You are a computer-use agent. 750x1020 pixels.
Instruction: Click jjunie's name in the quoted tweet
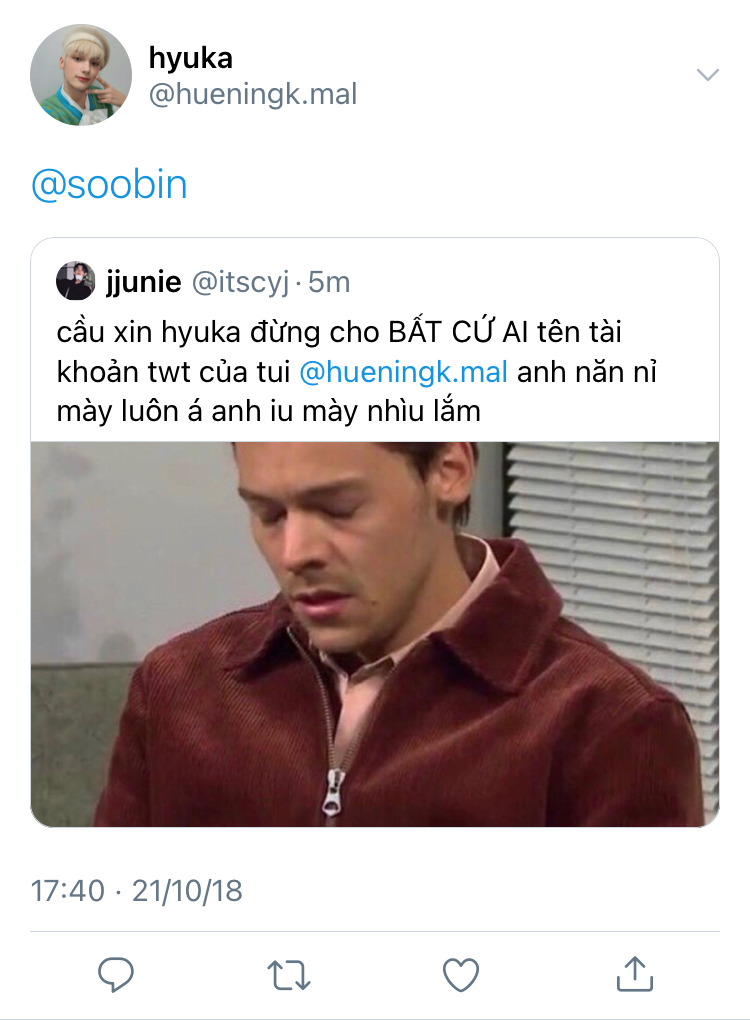click(144, 283)
